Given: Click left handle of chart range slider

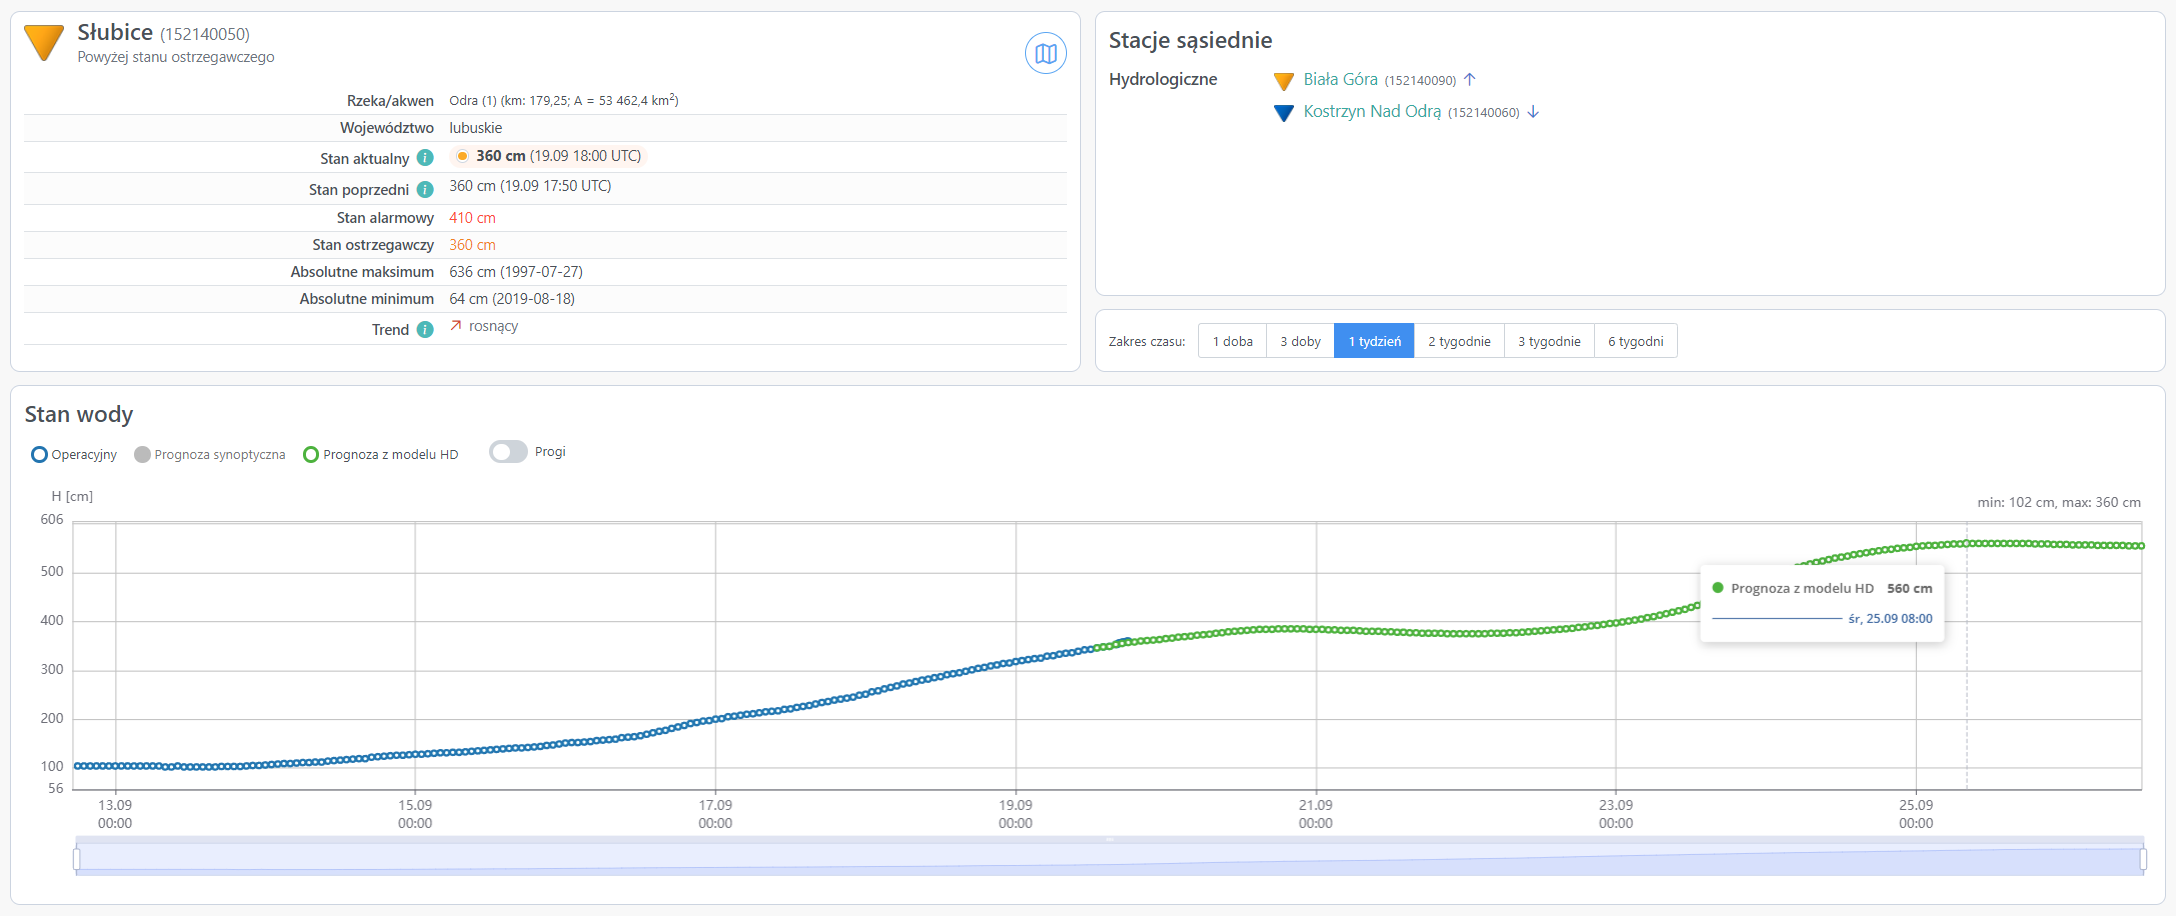Looking at the screenshot, I should 77,859.
